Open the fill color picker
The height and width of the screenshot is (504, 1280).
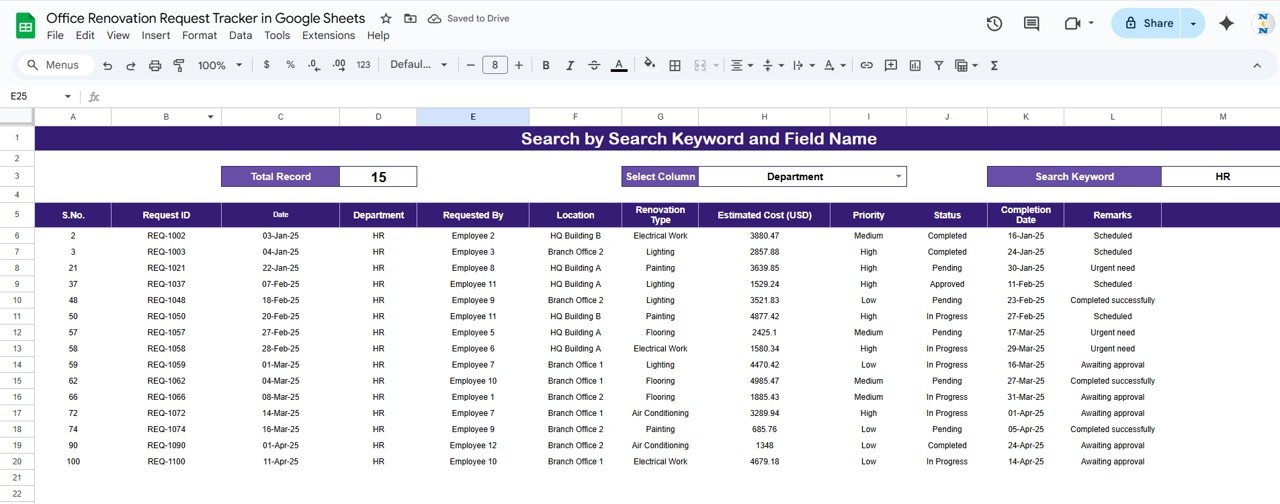tap(649, 65)
